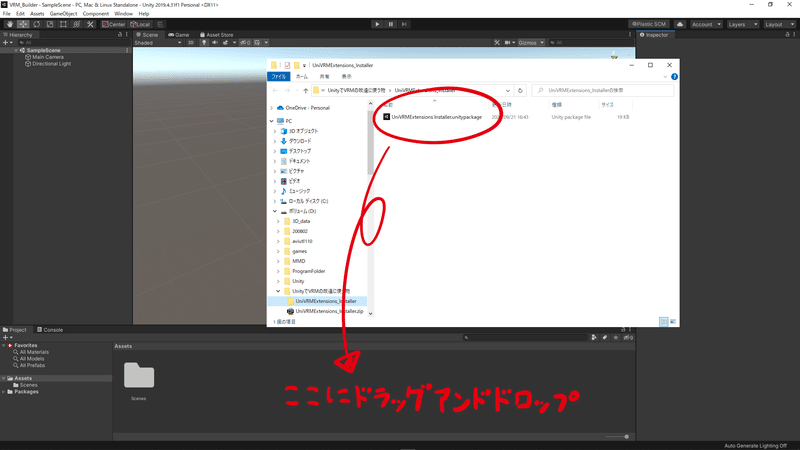
Task: Open Shaded draw mode dropdown
Action: click(158, 43)
